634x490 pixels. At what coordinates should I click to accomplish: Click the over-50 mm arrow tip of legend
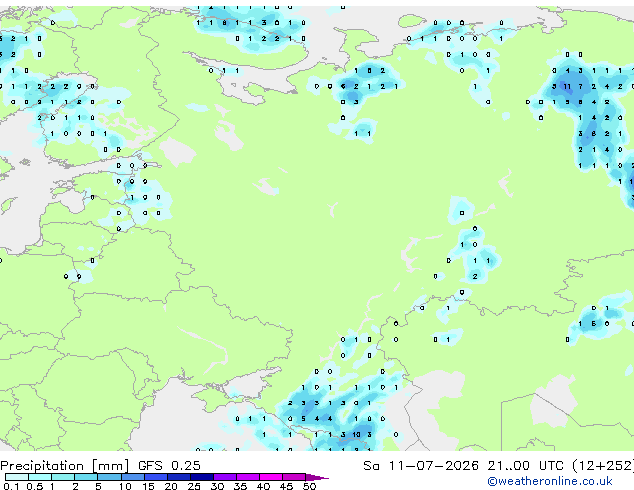tap(317, 477)
